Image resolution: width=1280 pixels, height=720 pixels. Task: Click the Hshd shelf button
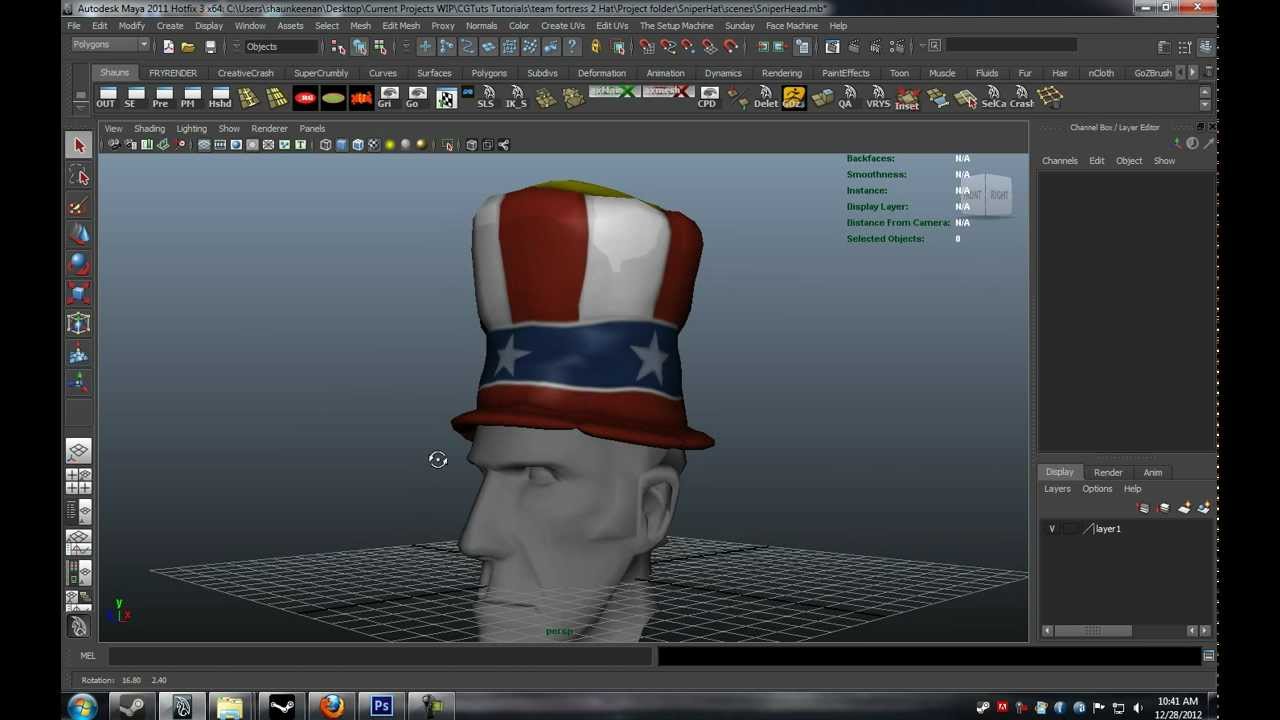[220, 98]
